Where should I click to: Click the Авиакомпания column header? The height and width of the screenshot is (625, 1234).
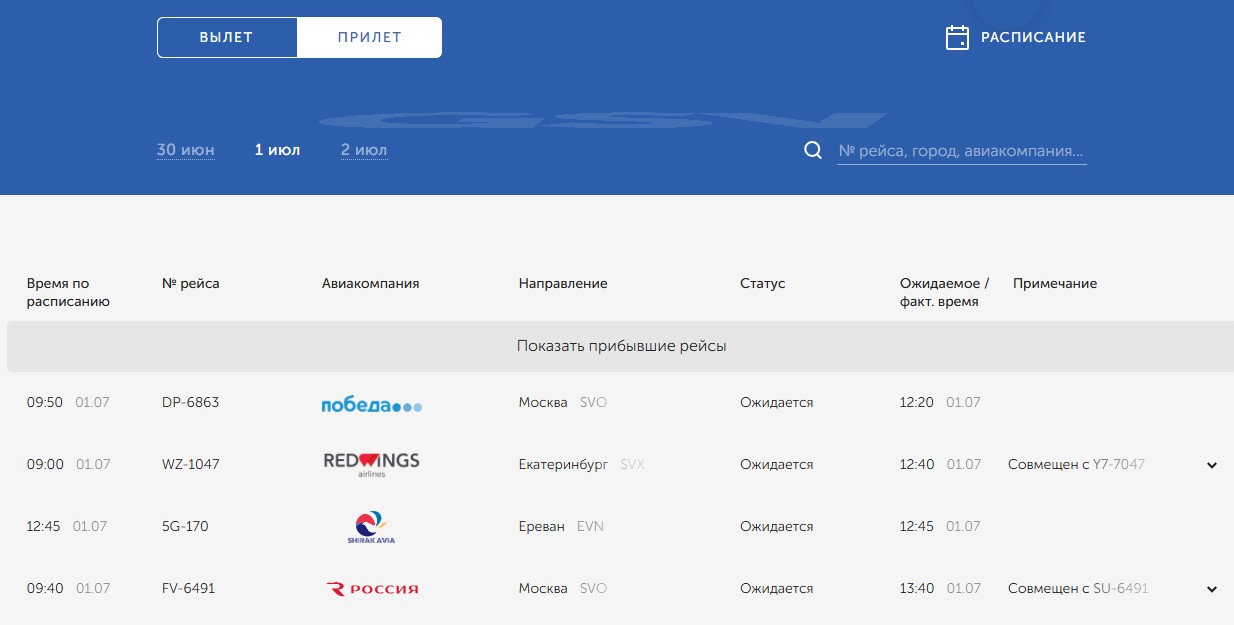(x=370, y=283)
